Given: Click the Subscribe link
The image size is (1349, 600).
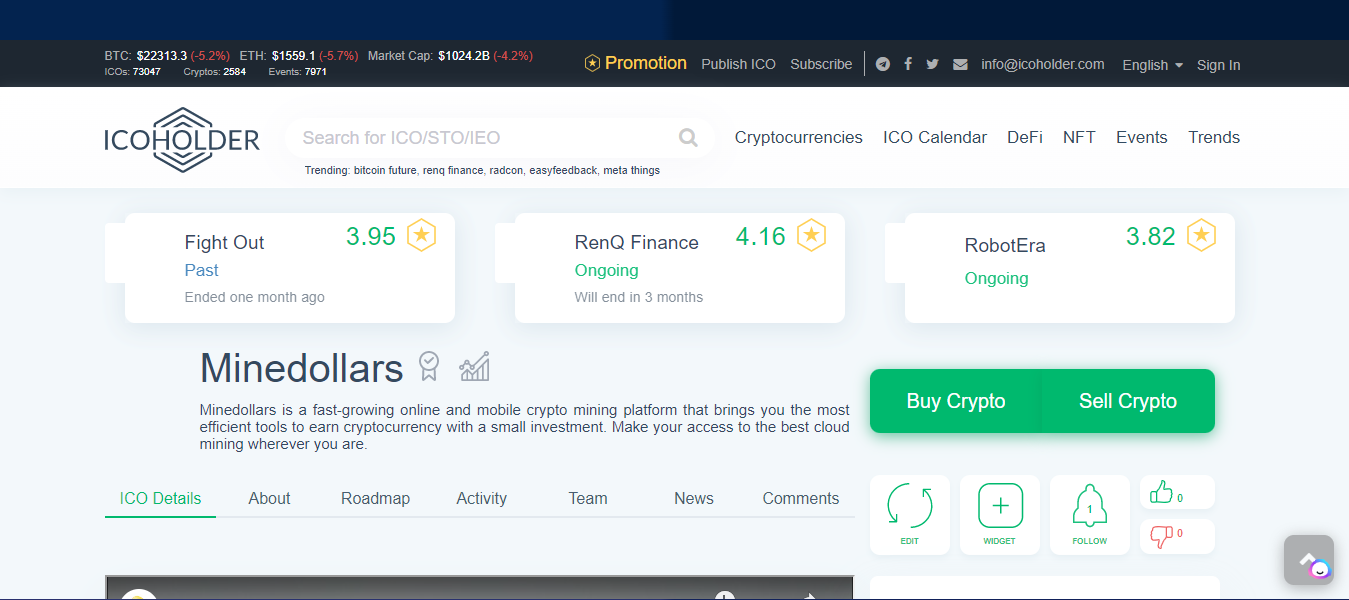Looking at the screenshot, I should click(821, 64).
